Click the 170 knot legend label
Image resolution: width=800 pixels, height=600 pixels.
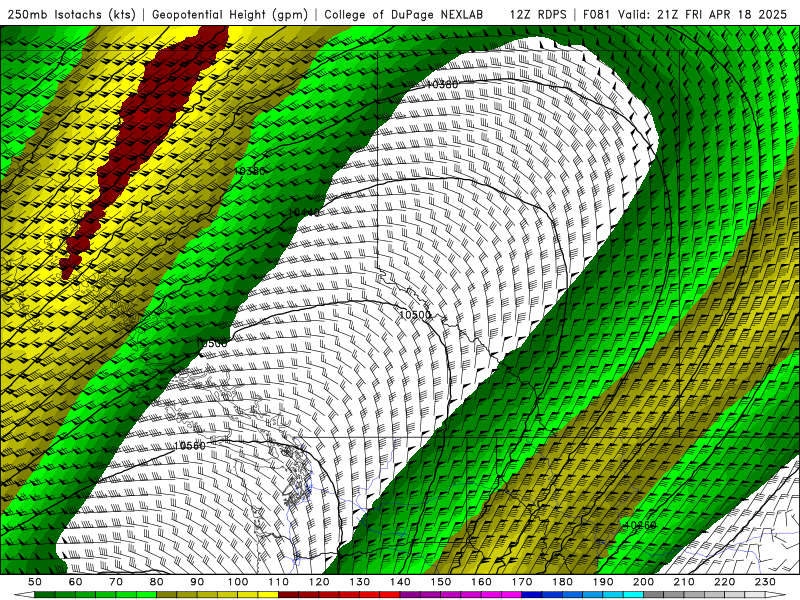522,582
